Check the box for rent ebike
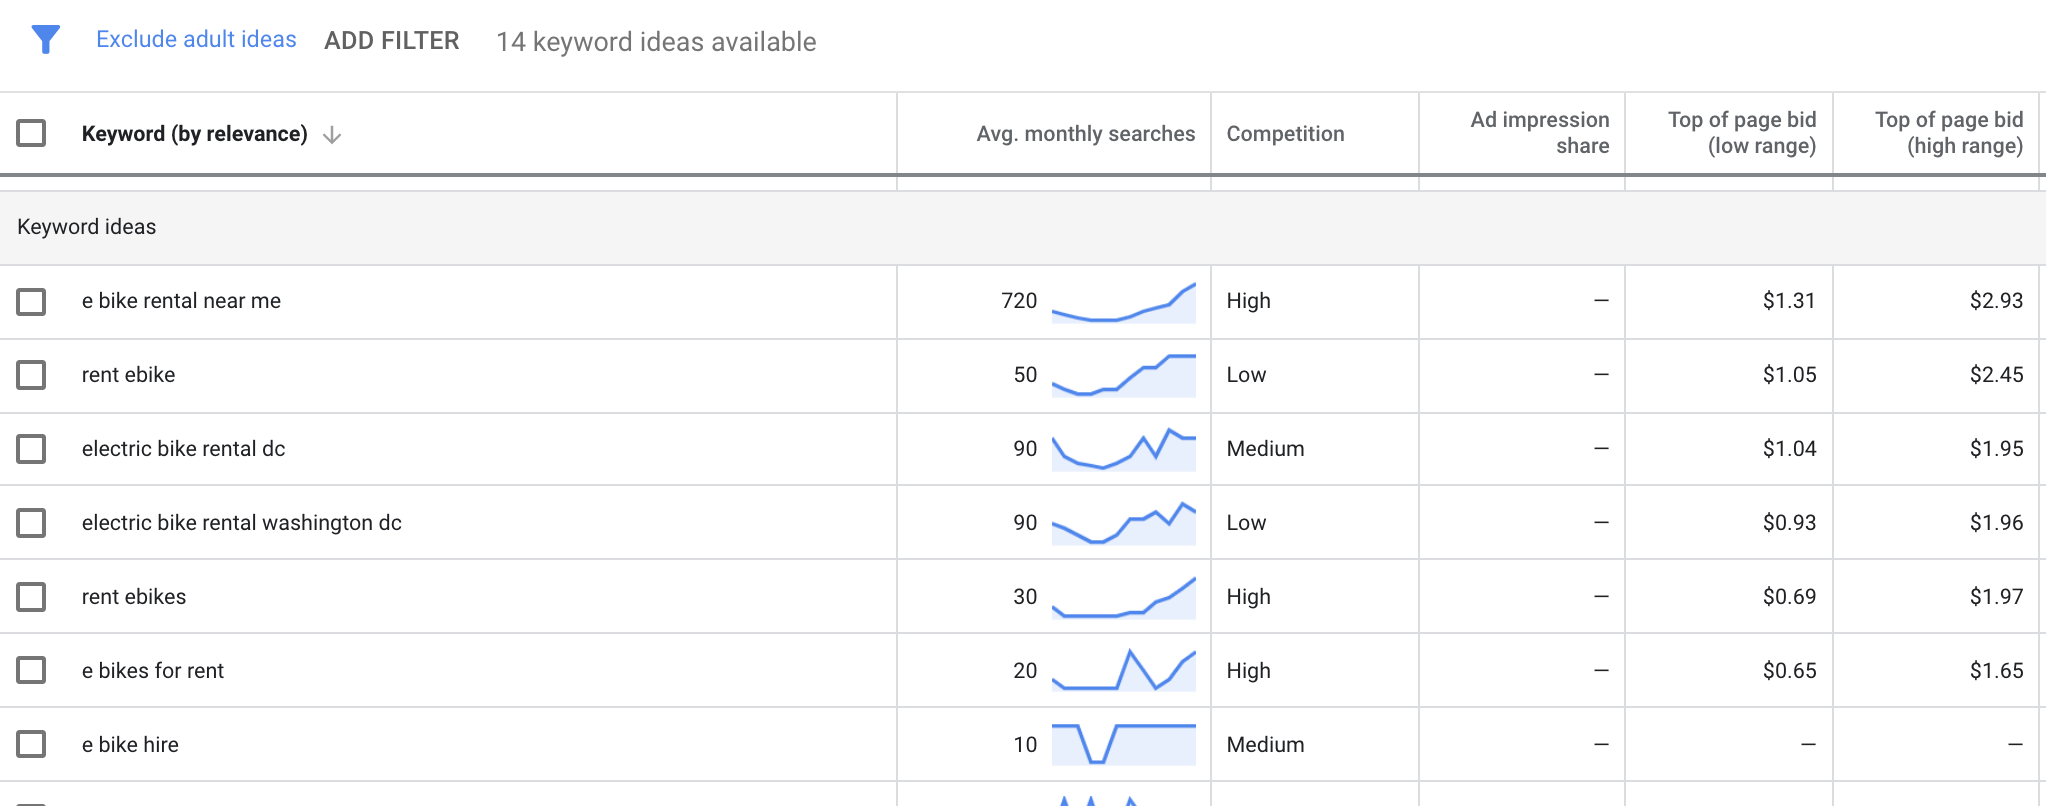This screenshot has height=806, width=2046. [31, 375]
